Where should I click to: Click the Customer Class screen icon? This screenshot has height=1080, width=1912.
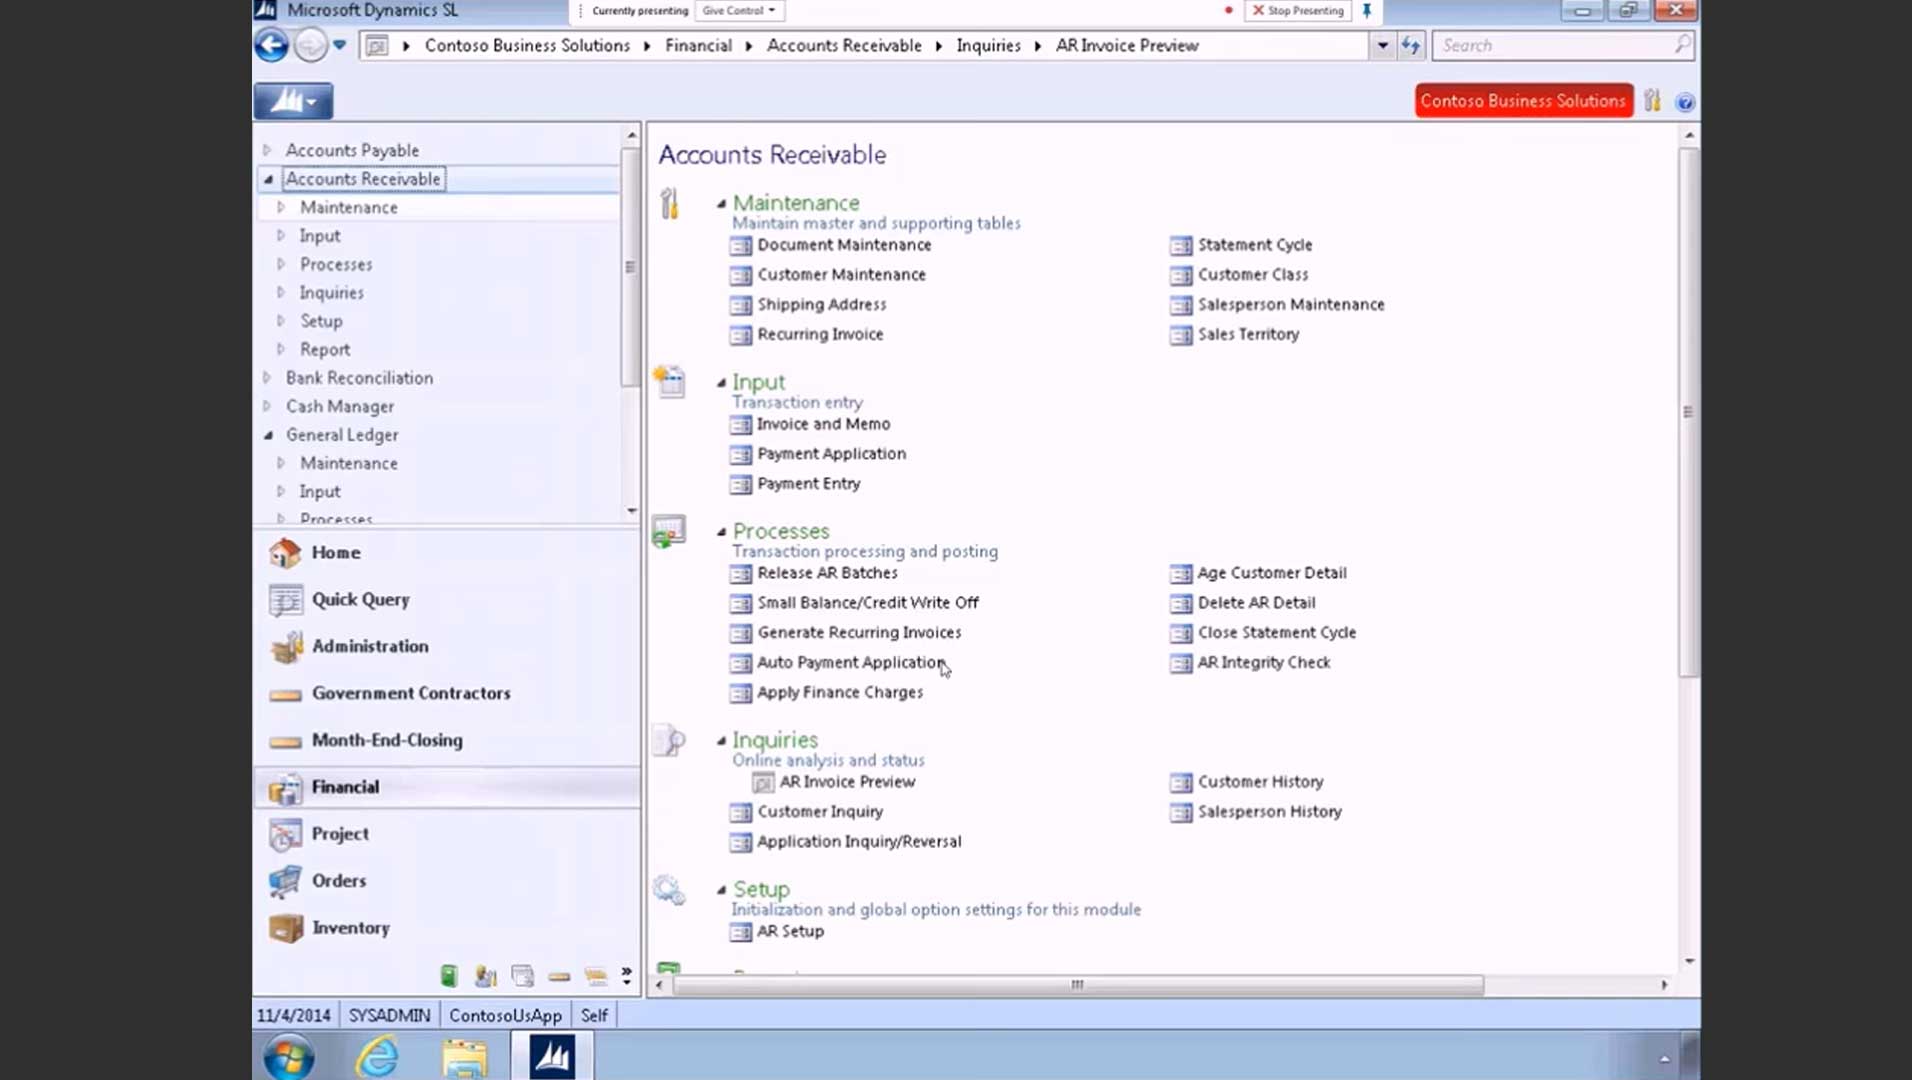coord(1181,275)
